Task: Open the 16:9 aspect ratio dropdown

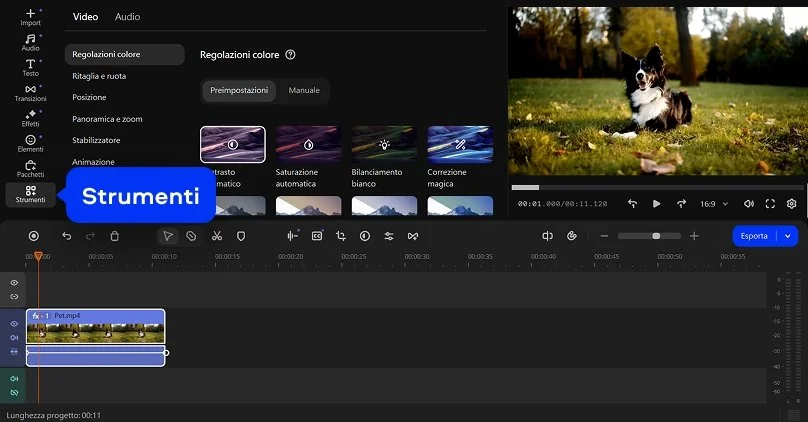Action: pos(712,204)
